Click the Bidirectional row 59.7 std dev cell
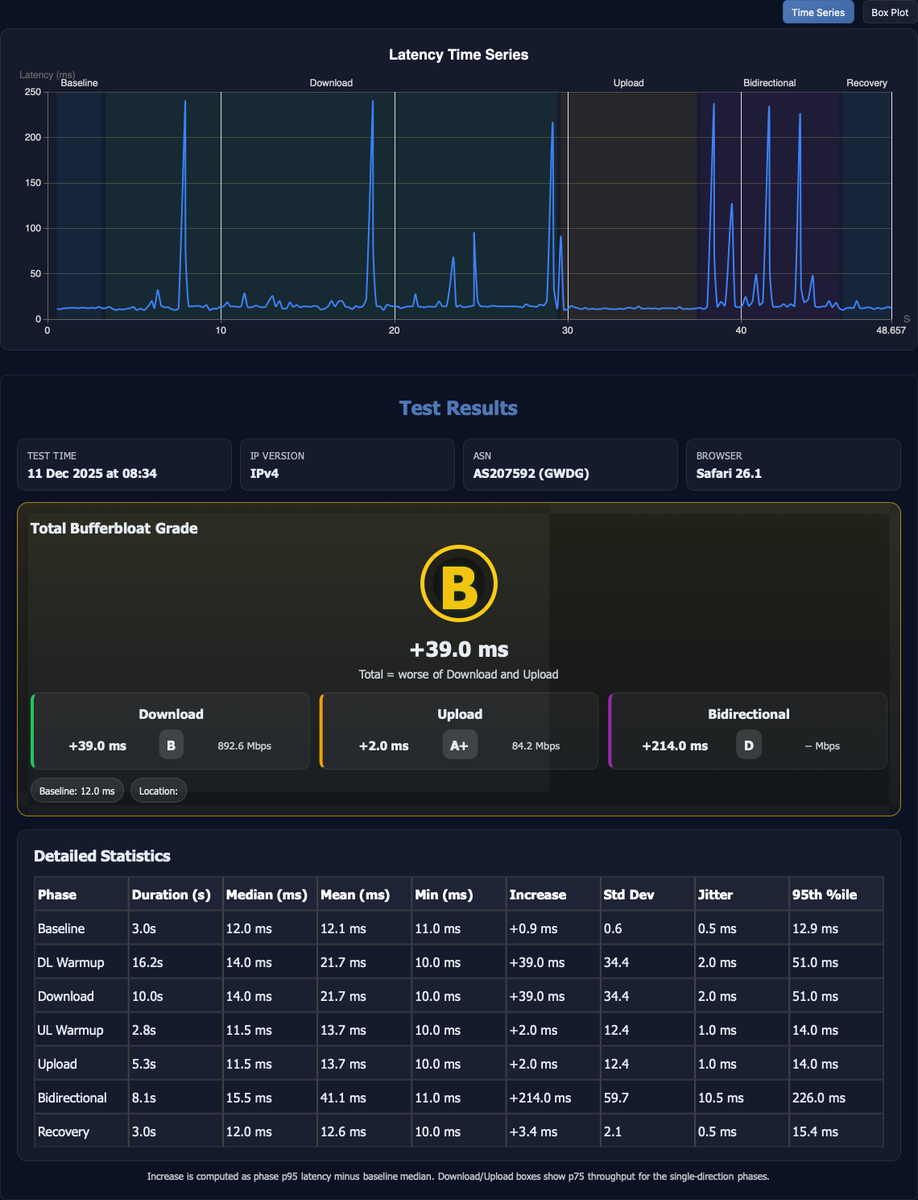 pyautogui.click(x=646, y=1098)
